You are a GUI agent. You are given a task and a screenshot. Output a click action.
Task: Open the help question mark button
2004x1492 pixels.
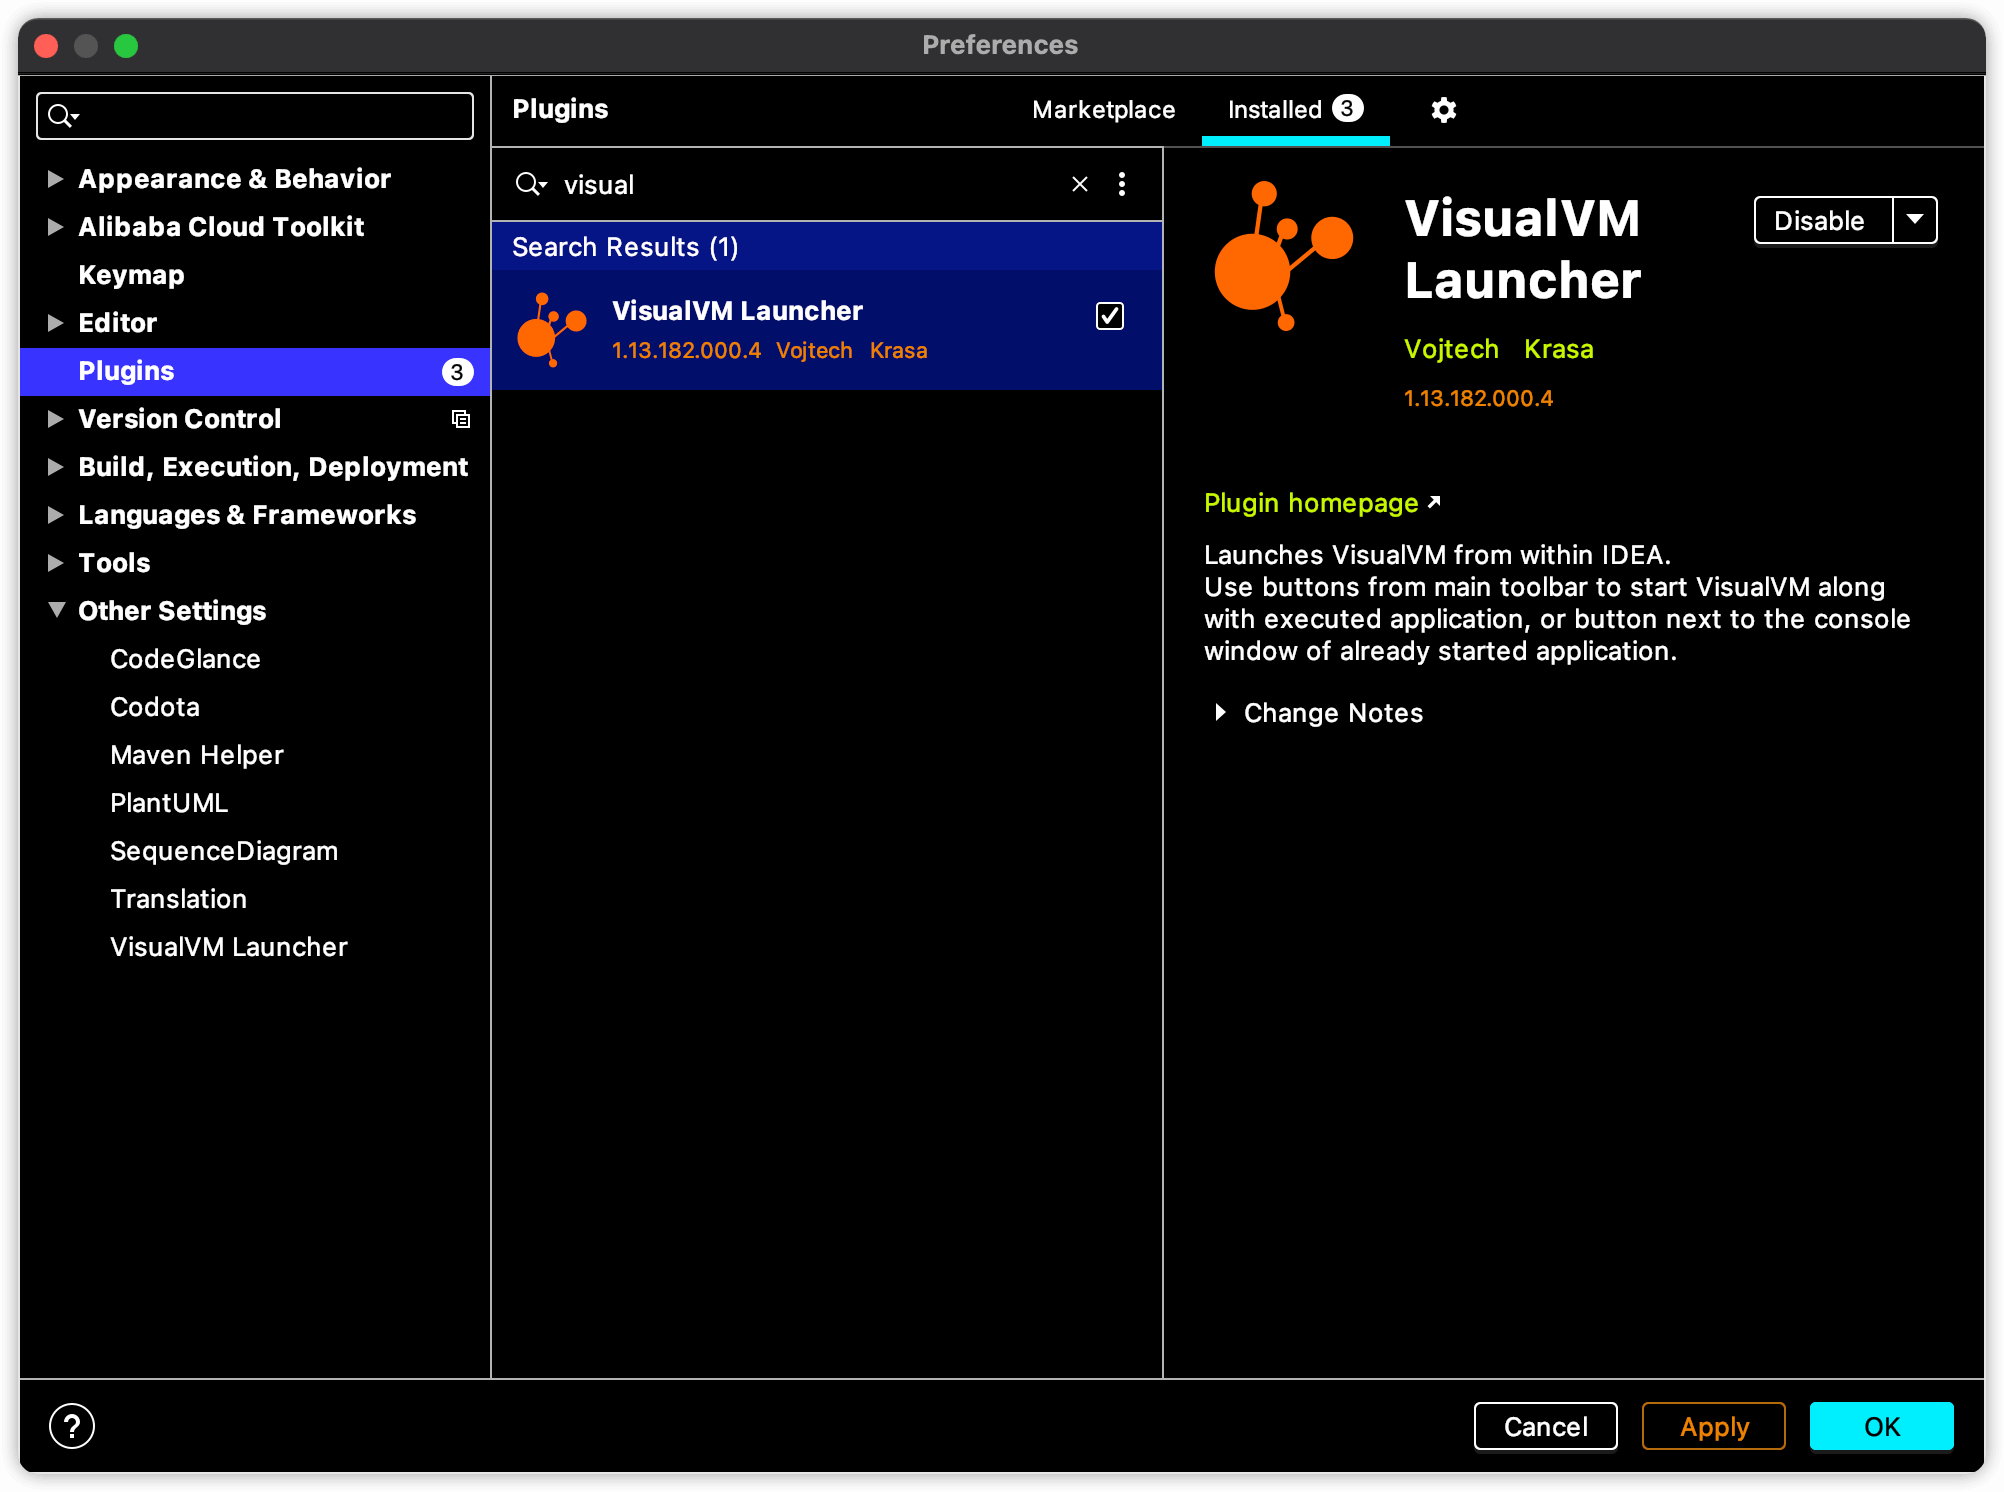[72, 1426]
